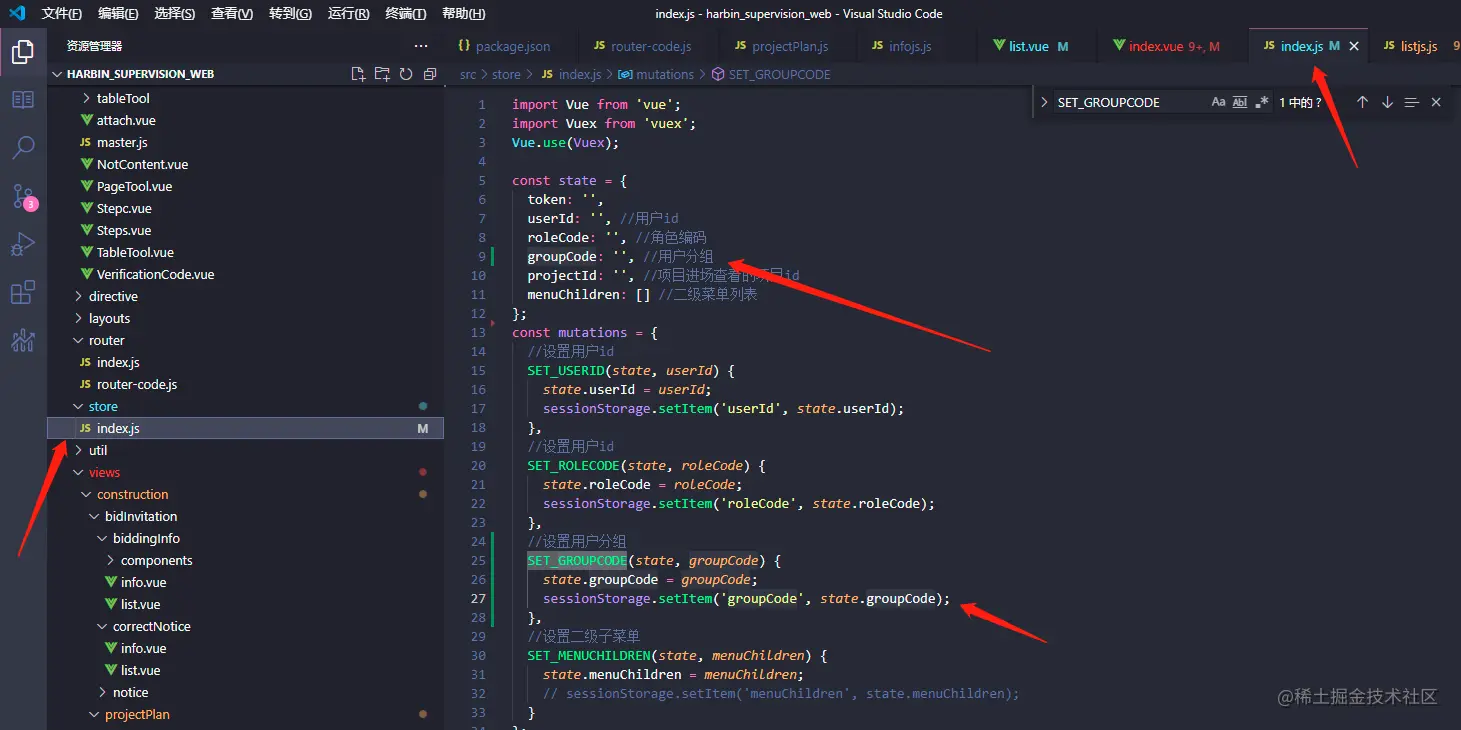Screen dimensions: 1461x730
Task: Open Source Control view with badge 3
Action: pyautogui.click(x=23, y=196)
